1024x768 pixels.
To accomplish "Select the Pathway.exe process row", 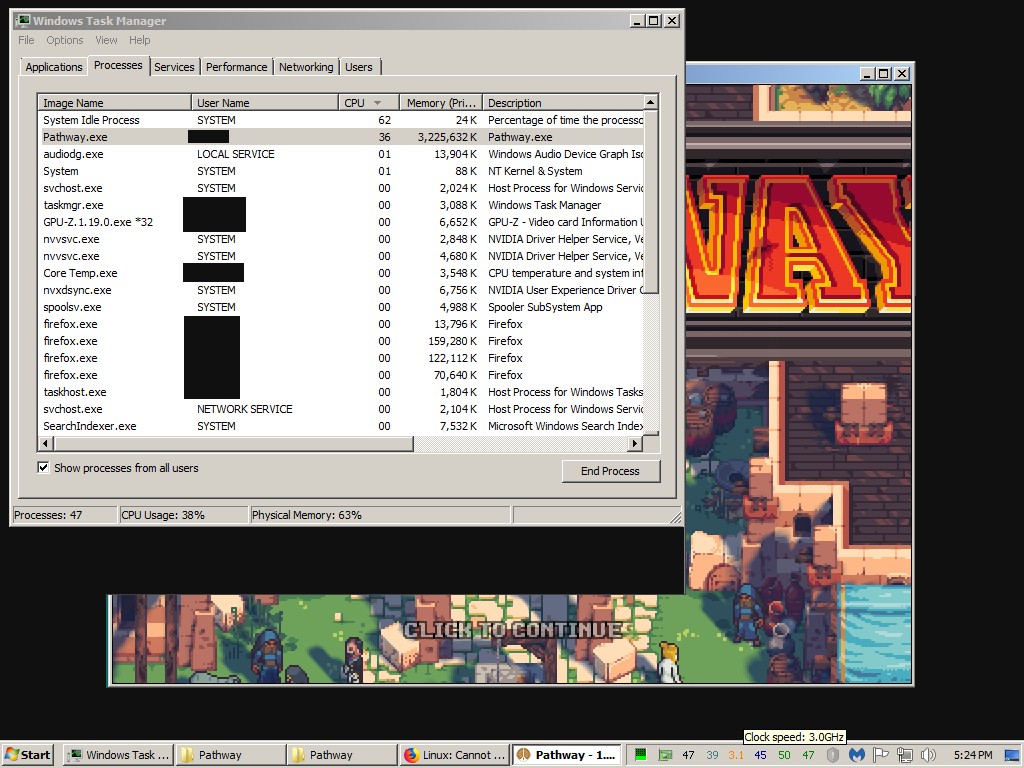I will coord(341,137).
